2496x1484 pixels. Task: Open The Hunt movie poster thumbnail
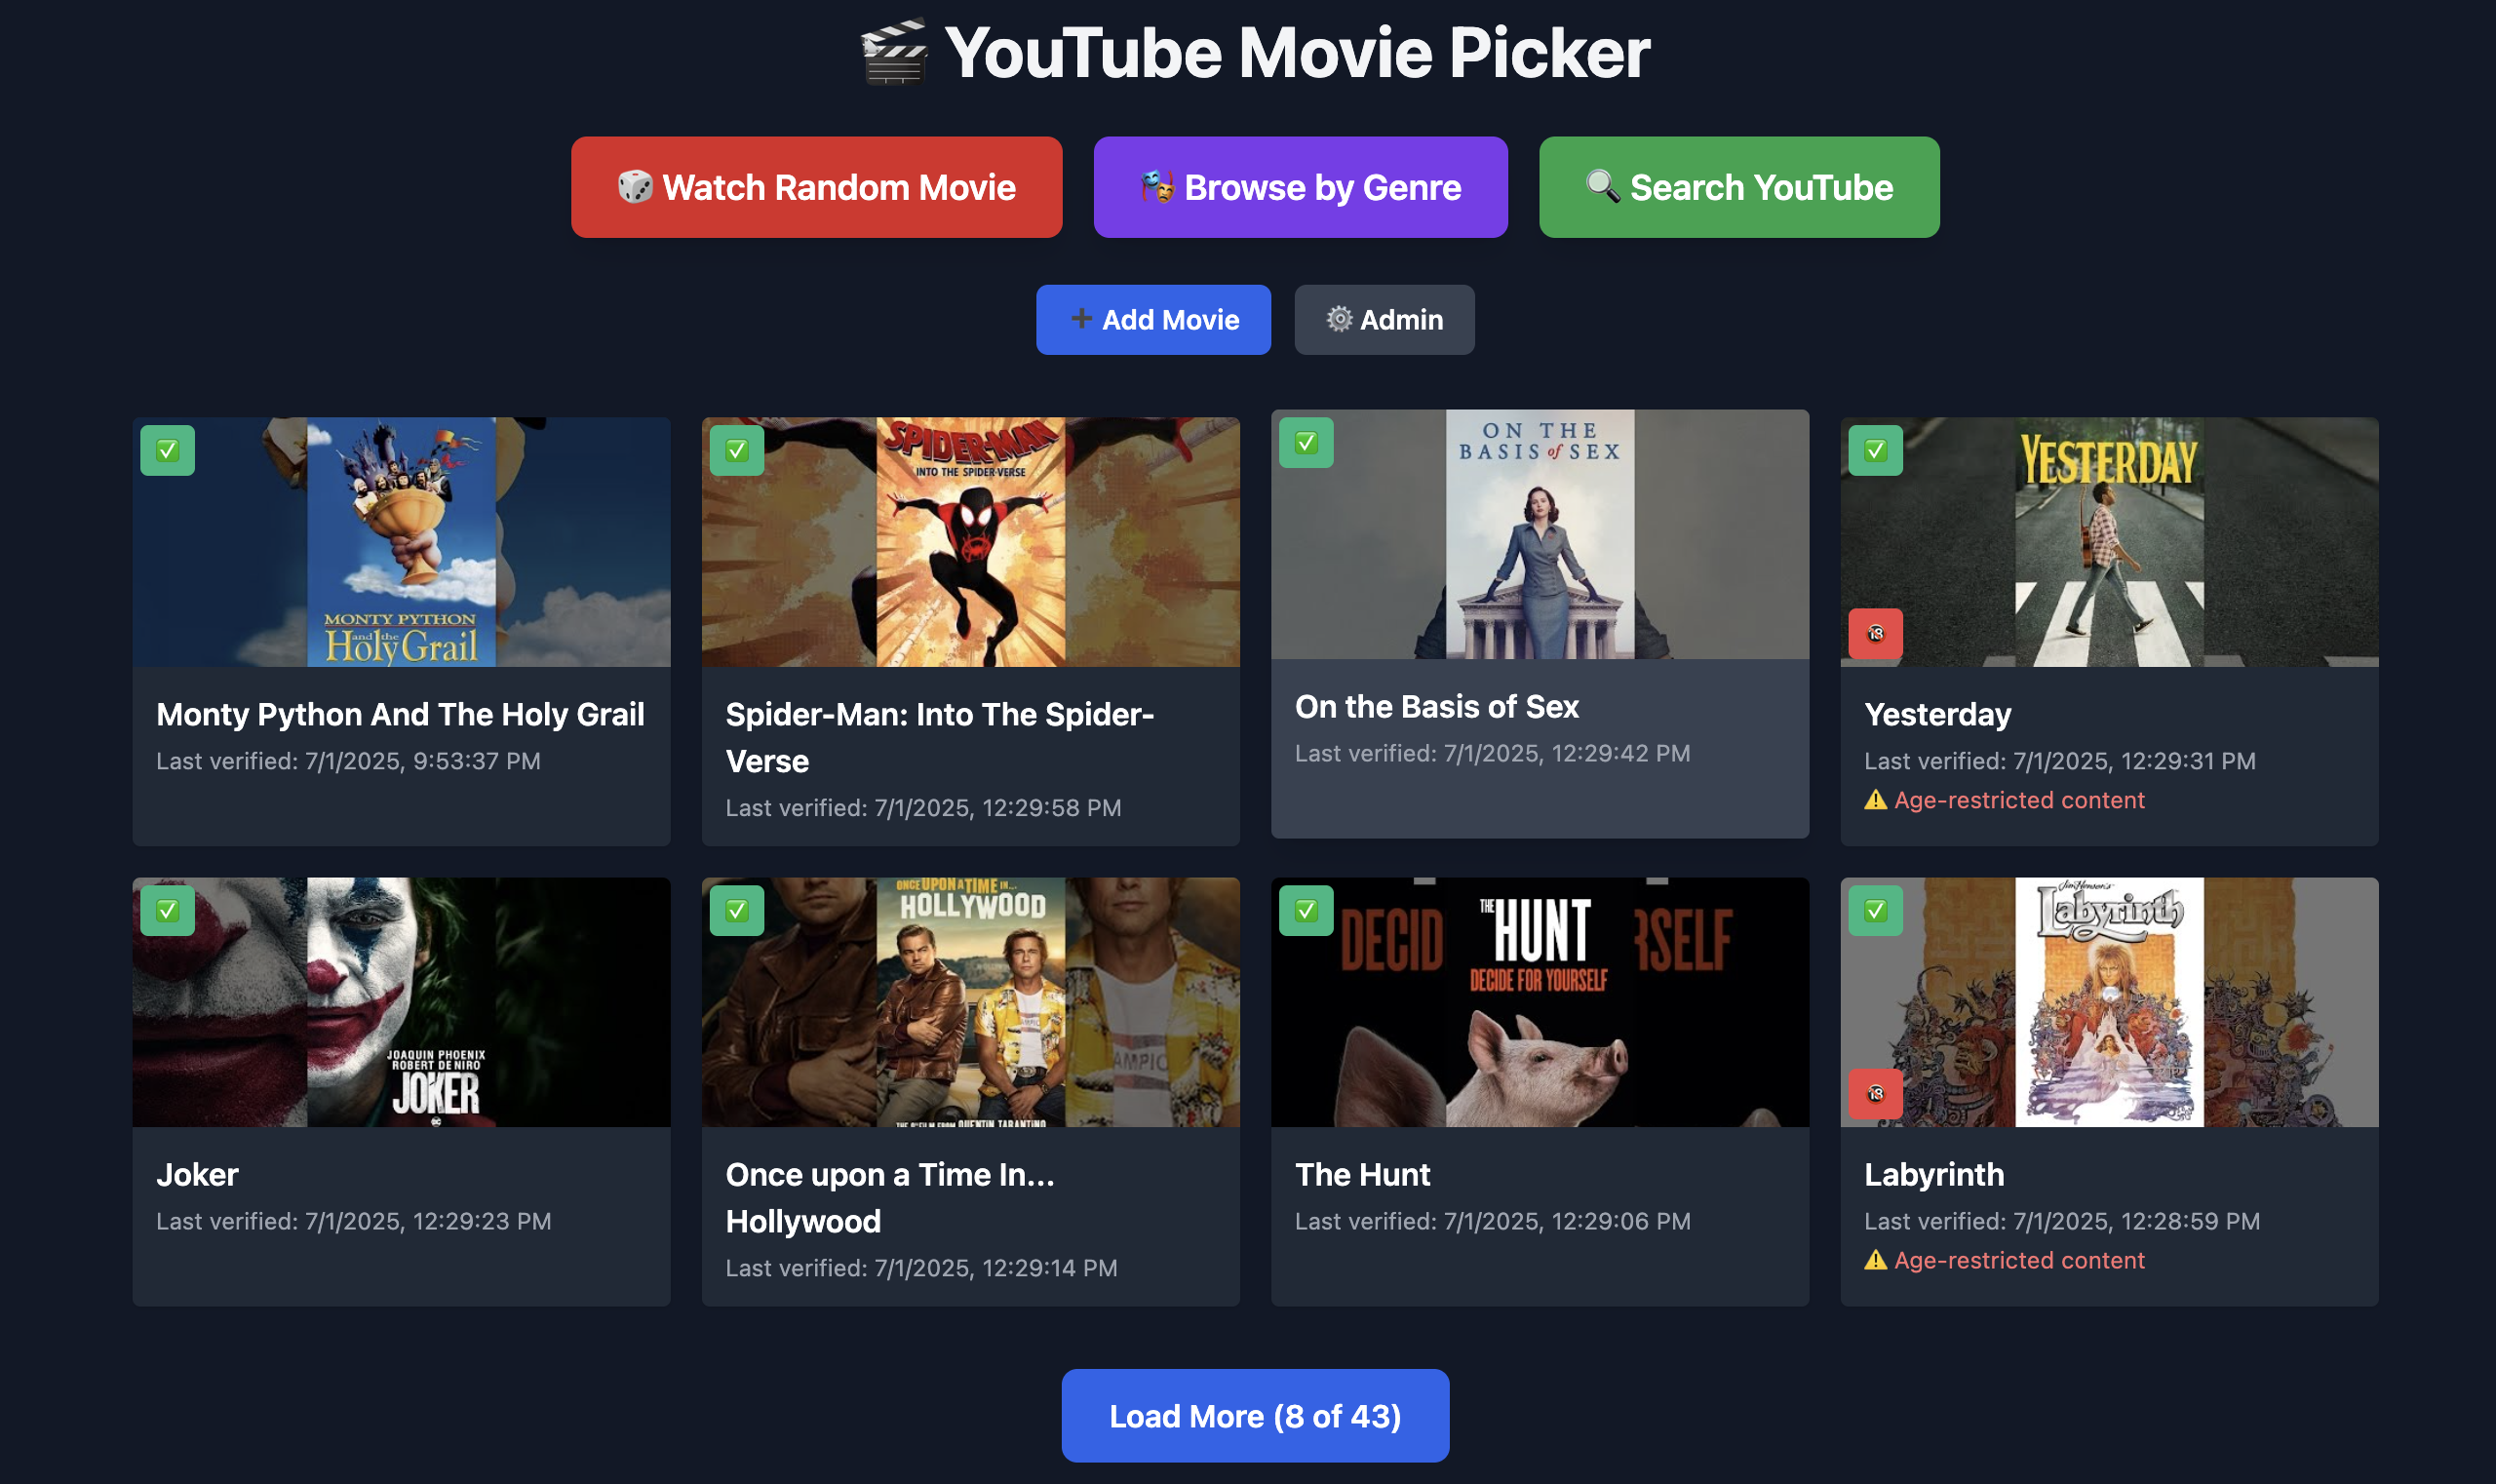point(1540,1002)
